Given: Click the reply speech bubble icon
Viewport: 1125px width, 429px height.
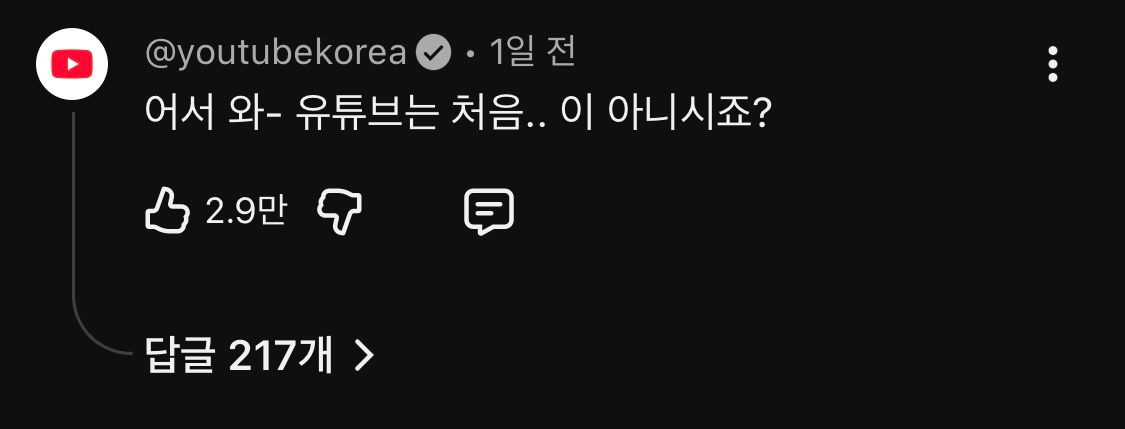Looking at the screenshot, I should coord(489,211).
